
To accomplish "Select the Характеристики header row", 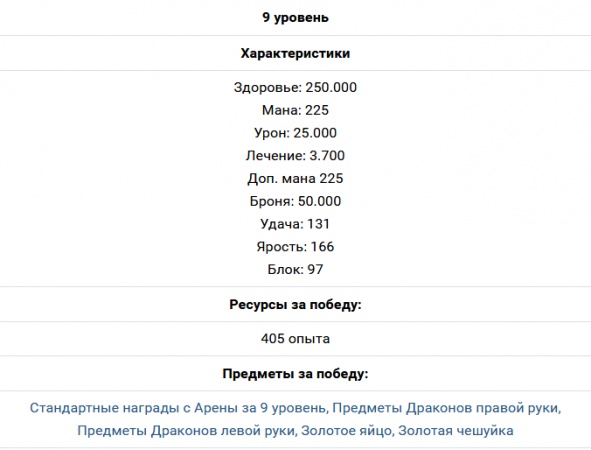I will pos(296,53).
